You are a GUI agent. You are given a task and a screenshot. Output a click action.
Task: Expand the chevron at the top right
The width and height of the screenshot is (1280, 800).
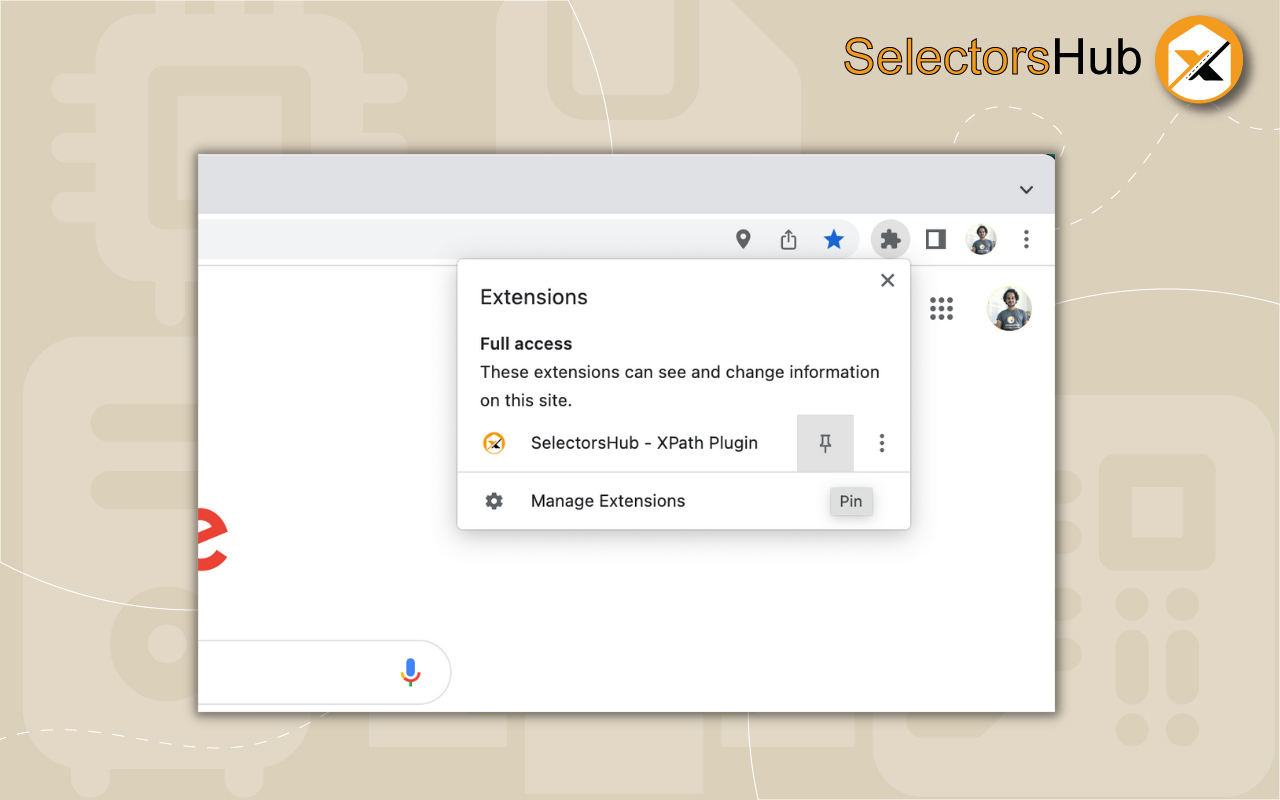[x=1026, y=189]
